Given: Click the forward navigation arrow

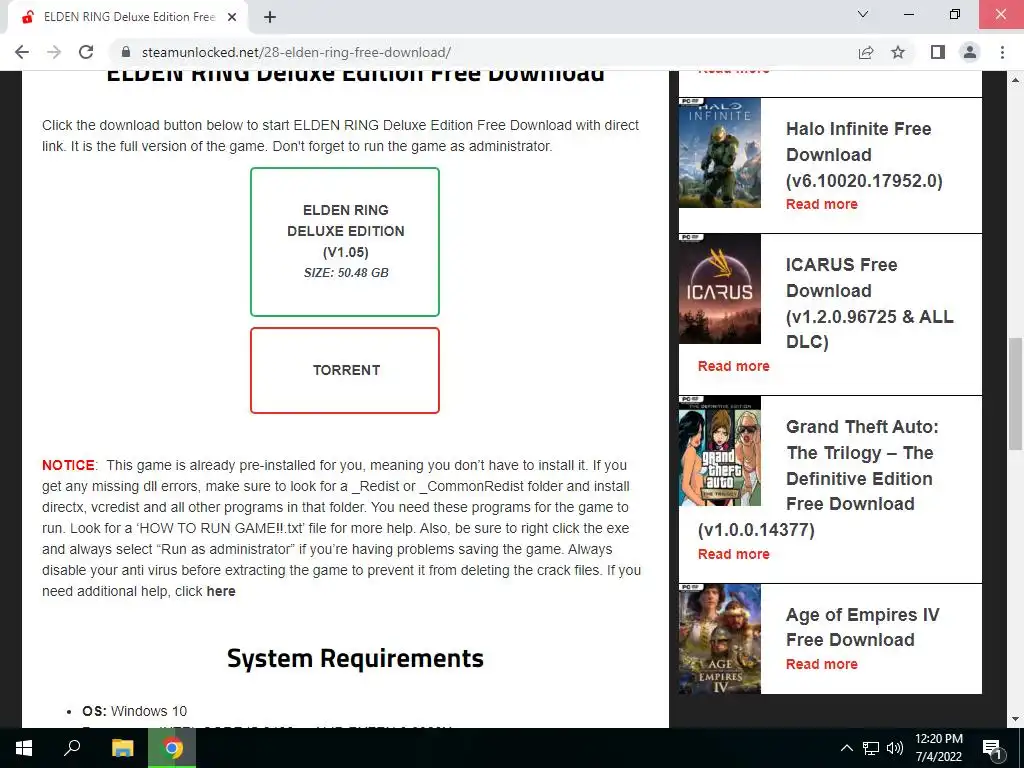Looking at the screenshot, I should [x=54, y=52].
